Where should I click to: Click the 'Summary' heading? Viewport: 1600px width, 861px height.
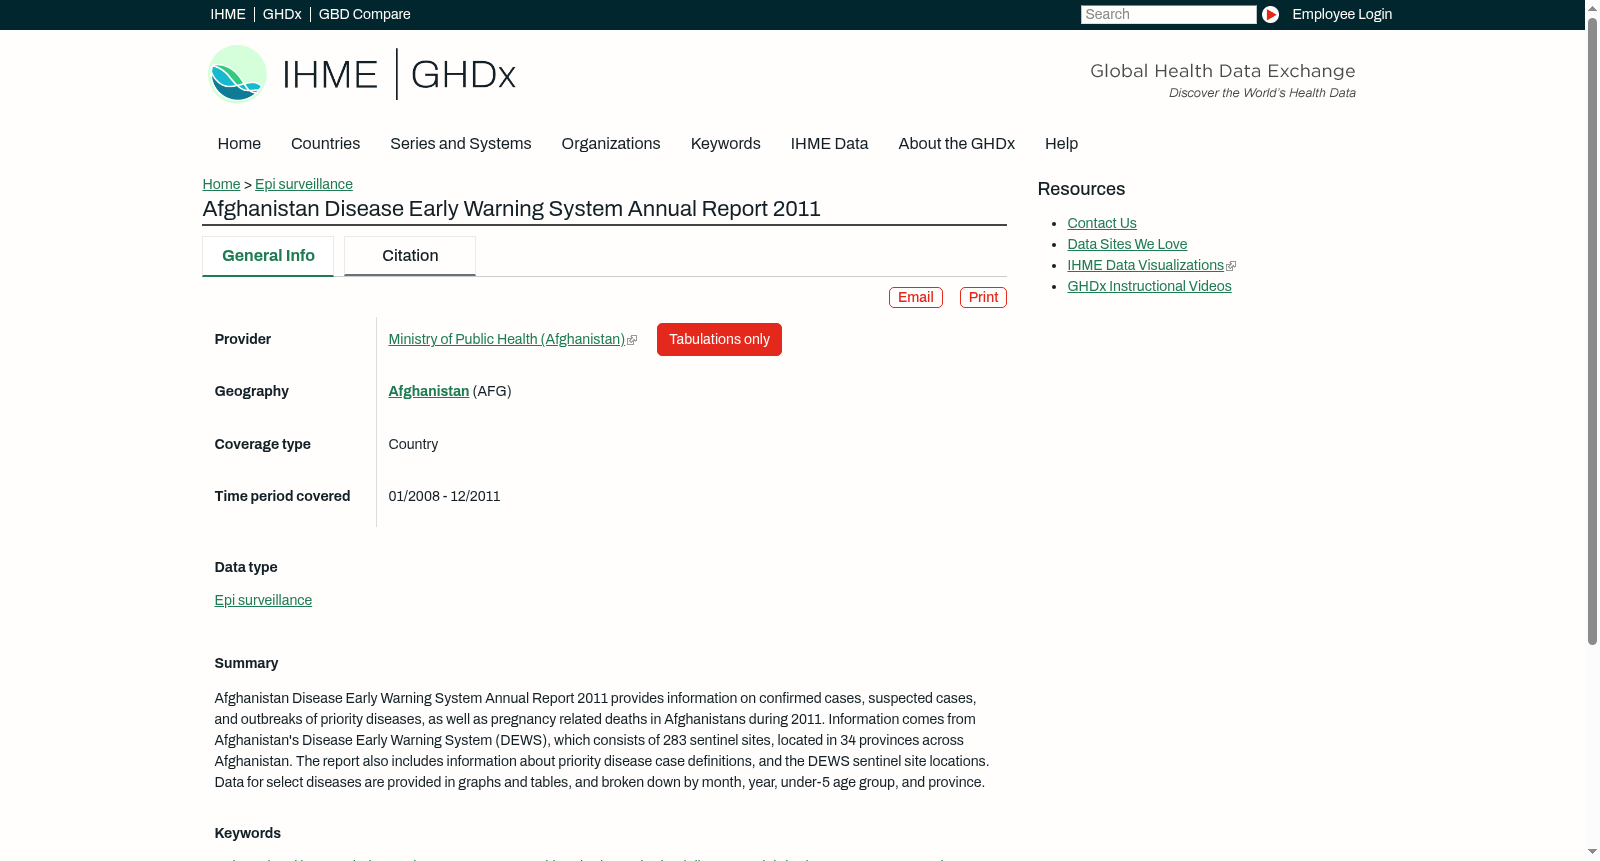click(246, 663)
